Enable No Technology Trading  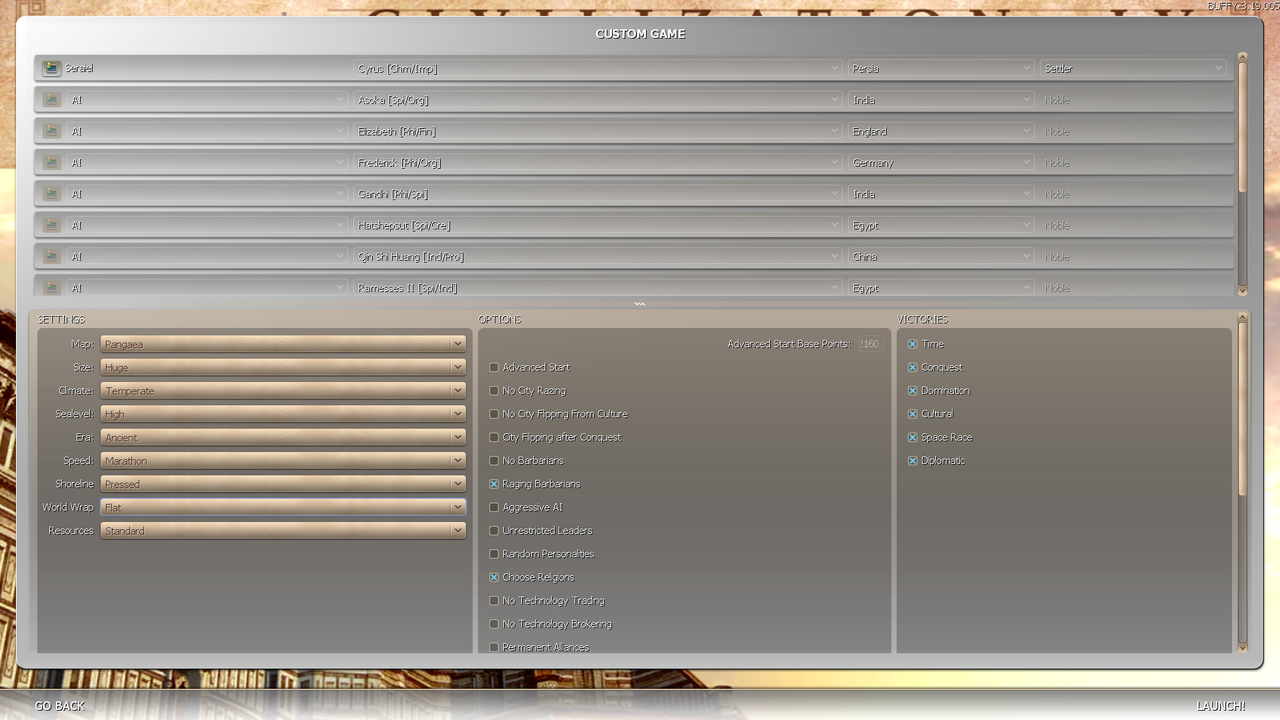pyautogui.click(x=494, y=600)
